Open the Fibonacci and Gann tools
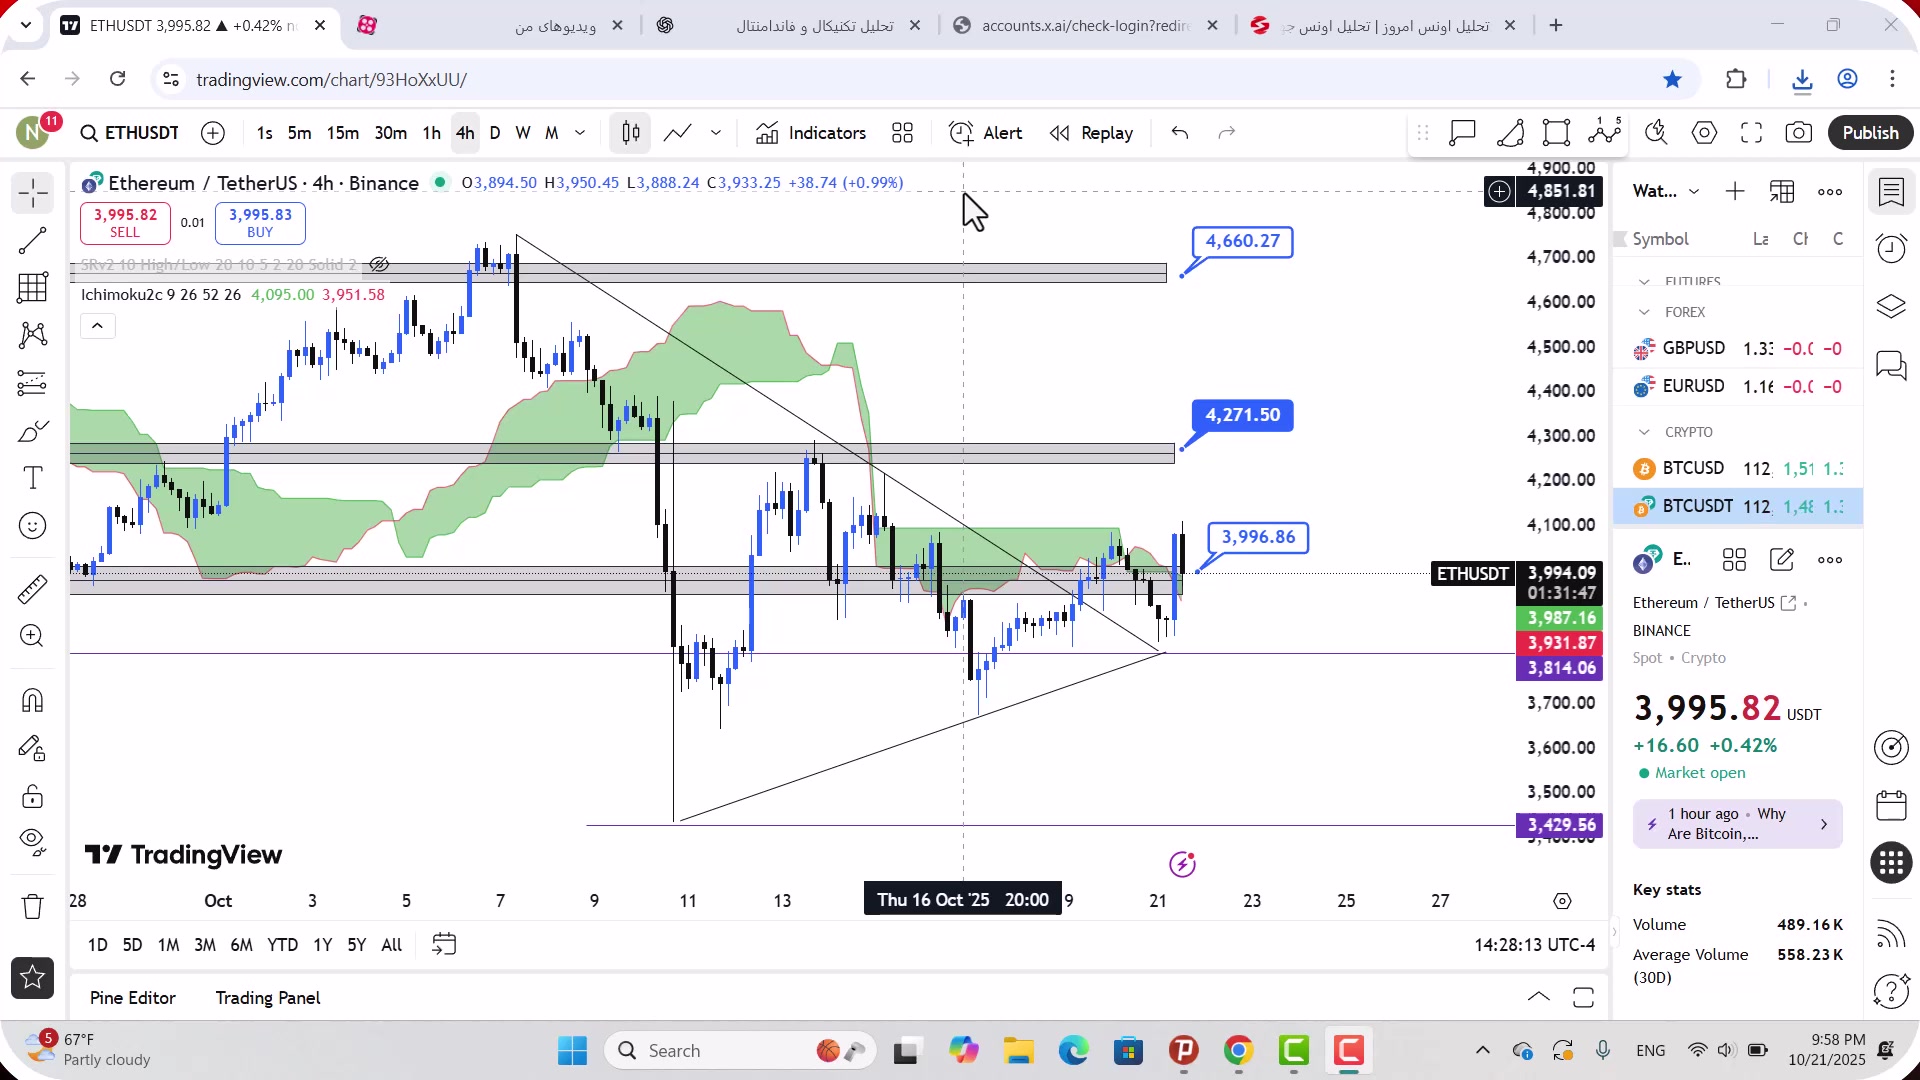The width and height of the screenshot is (1920, 1080). point(33,288)
